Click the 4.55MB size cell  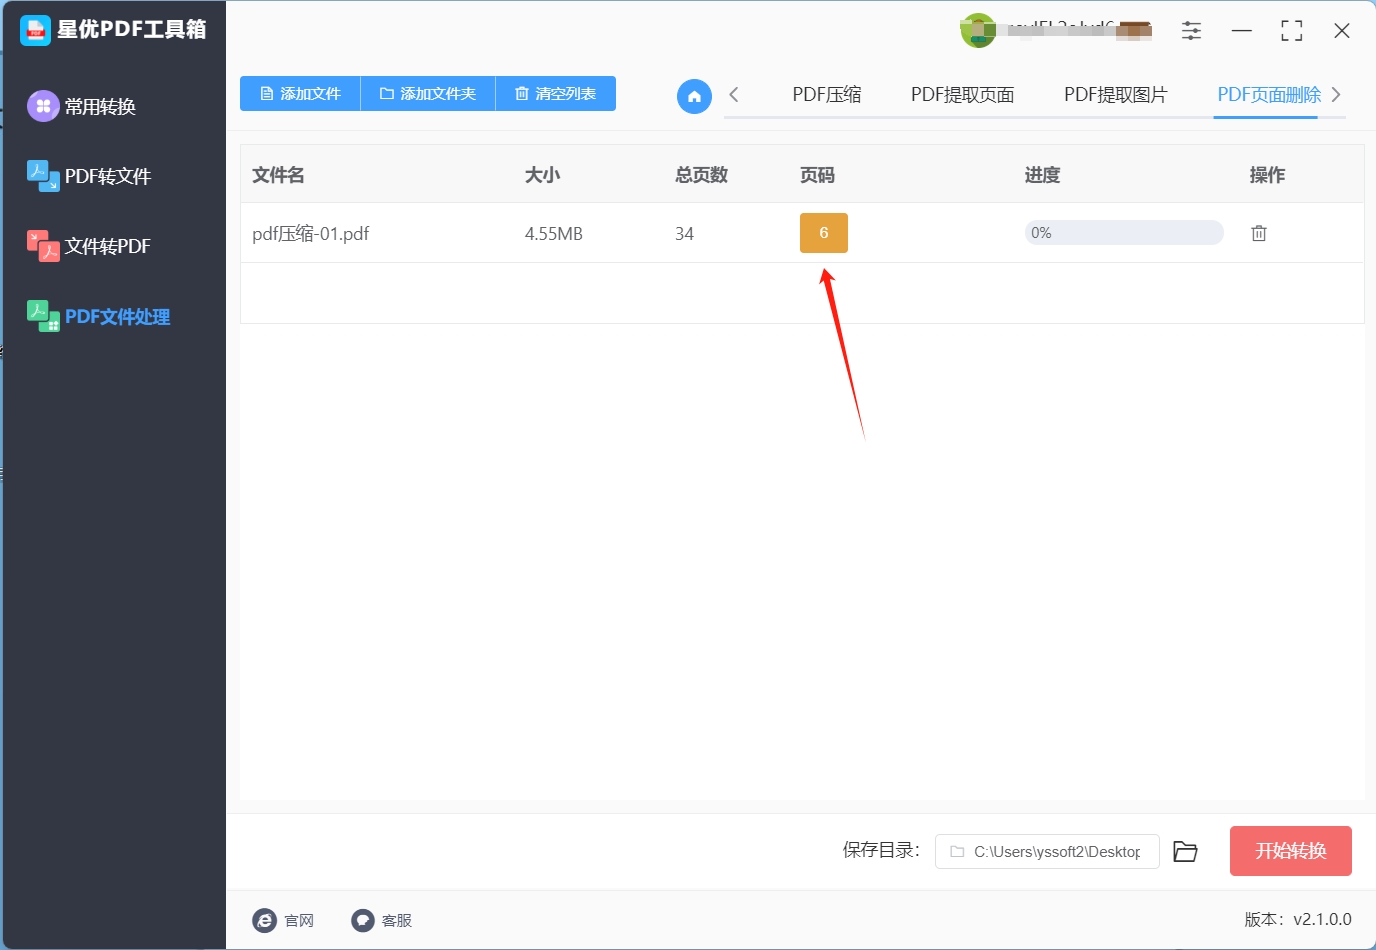click(x=554, y=234)
